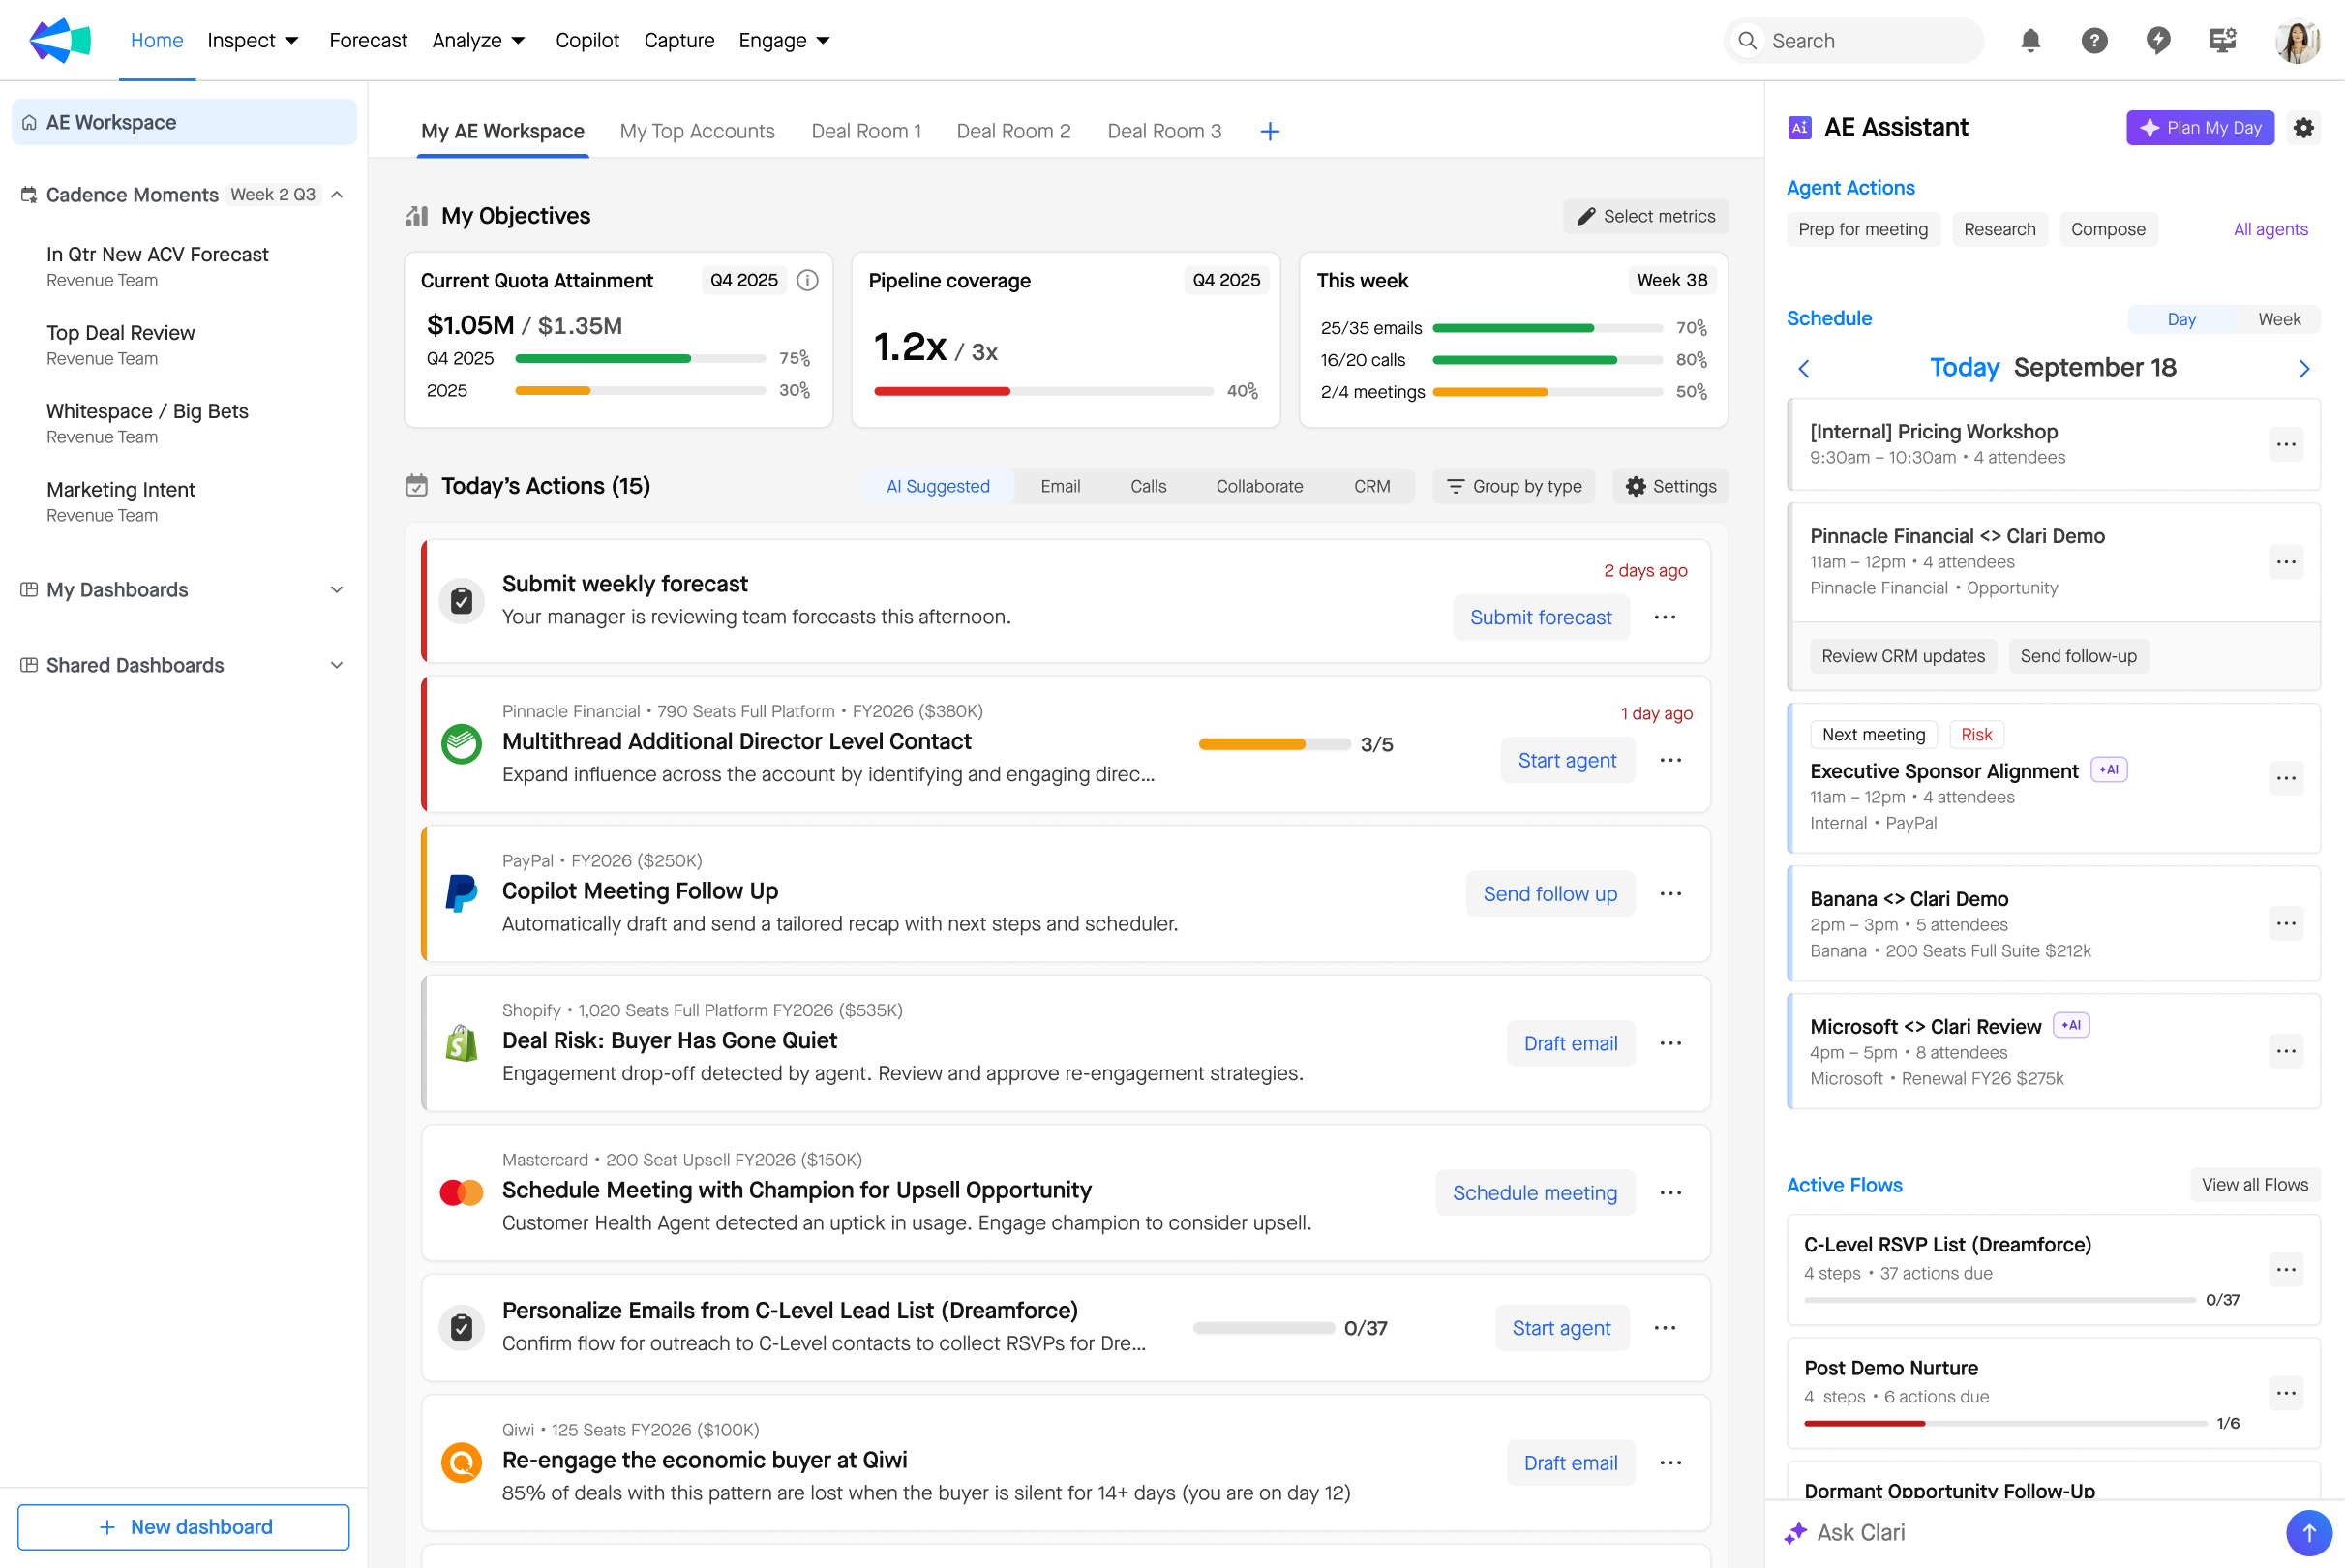Open more options for Submit weekly forecast

(1665, 617)
